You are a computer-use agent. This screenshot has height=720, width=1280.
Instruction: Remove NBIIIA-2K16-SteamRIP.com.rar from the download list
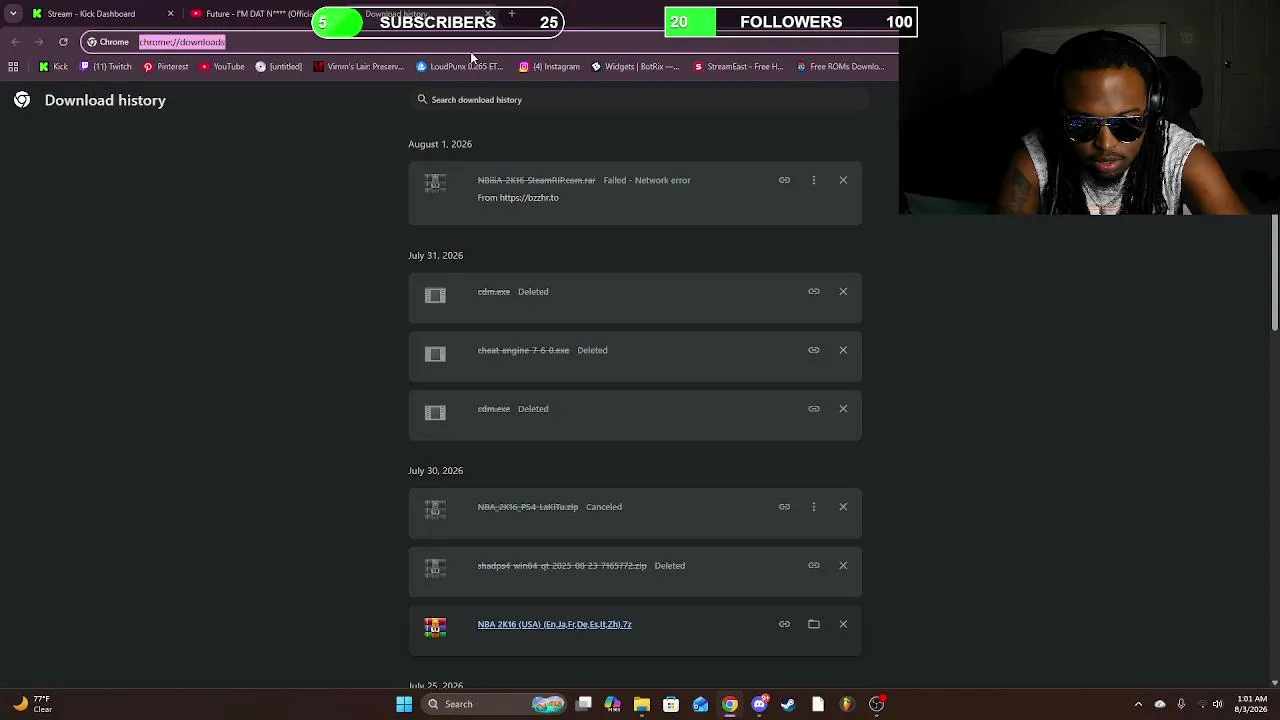[843, 180]
